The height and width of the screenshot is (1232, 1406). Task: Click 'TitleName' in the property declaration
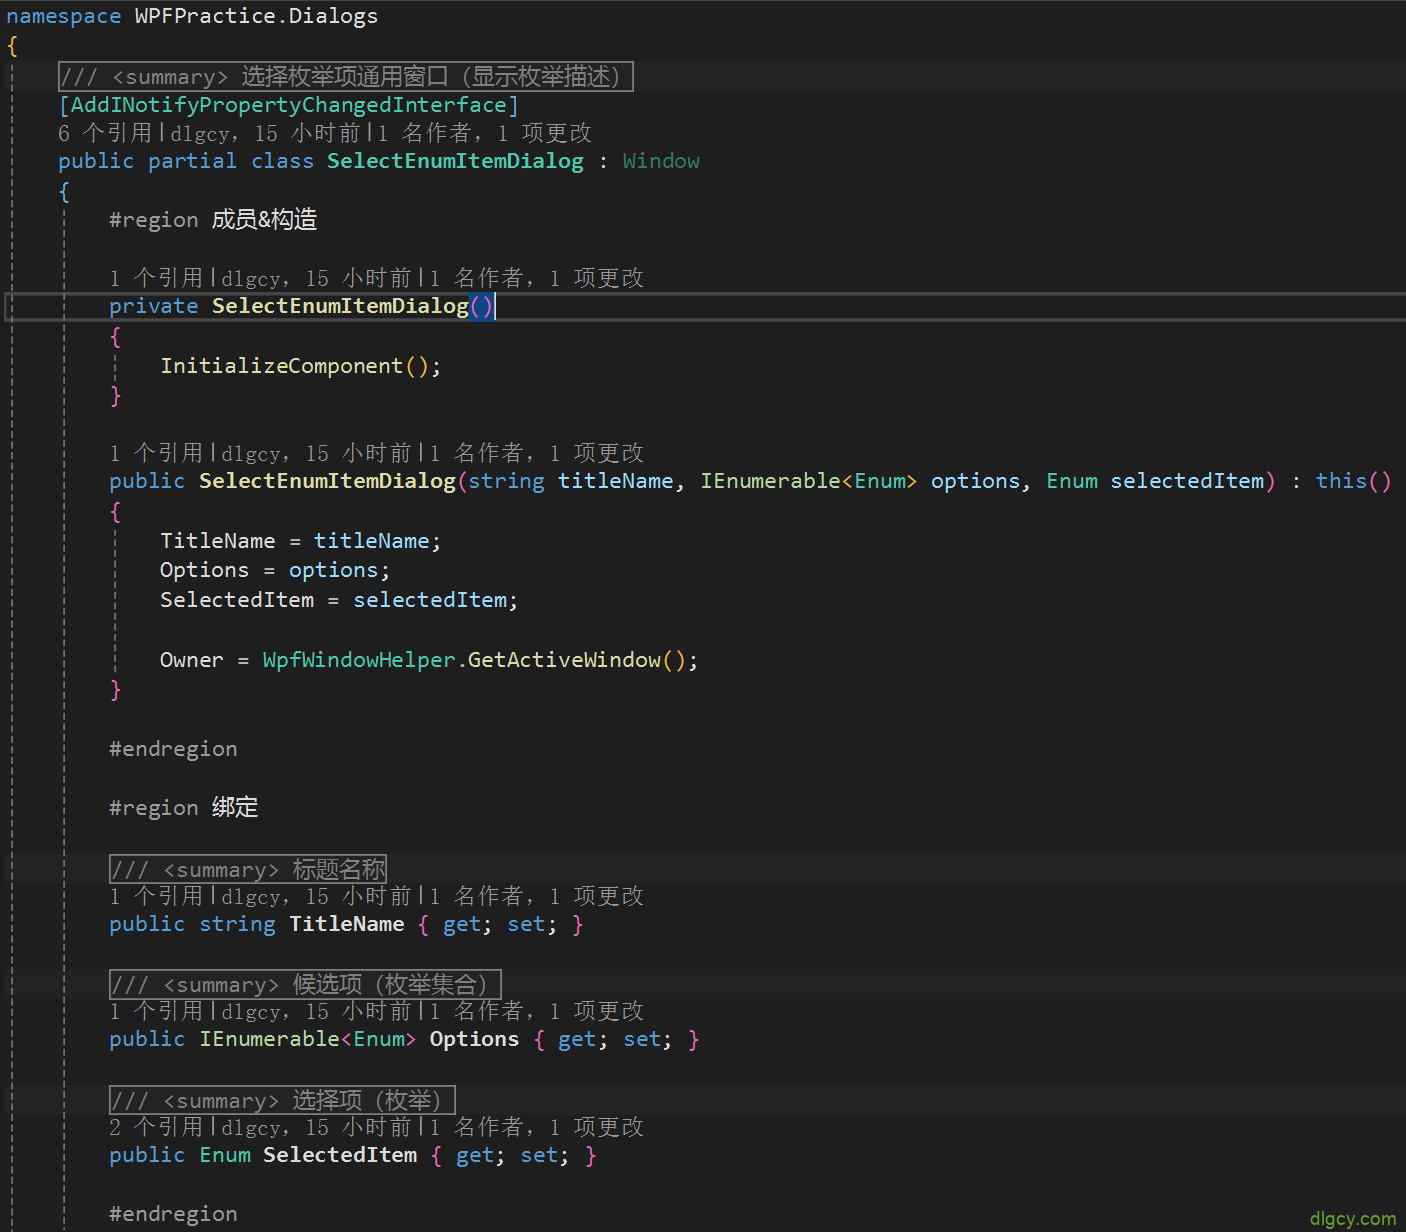tap(347, 924)
